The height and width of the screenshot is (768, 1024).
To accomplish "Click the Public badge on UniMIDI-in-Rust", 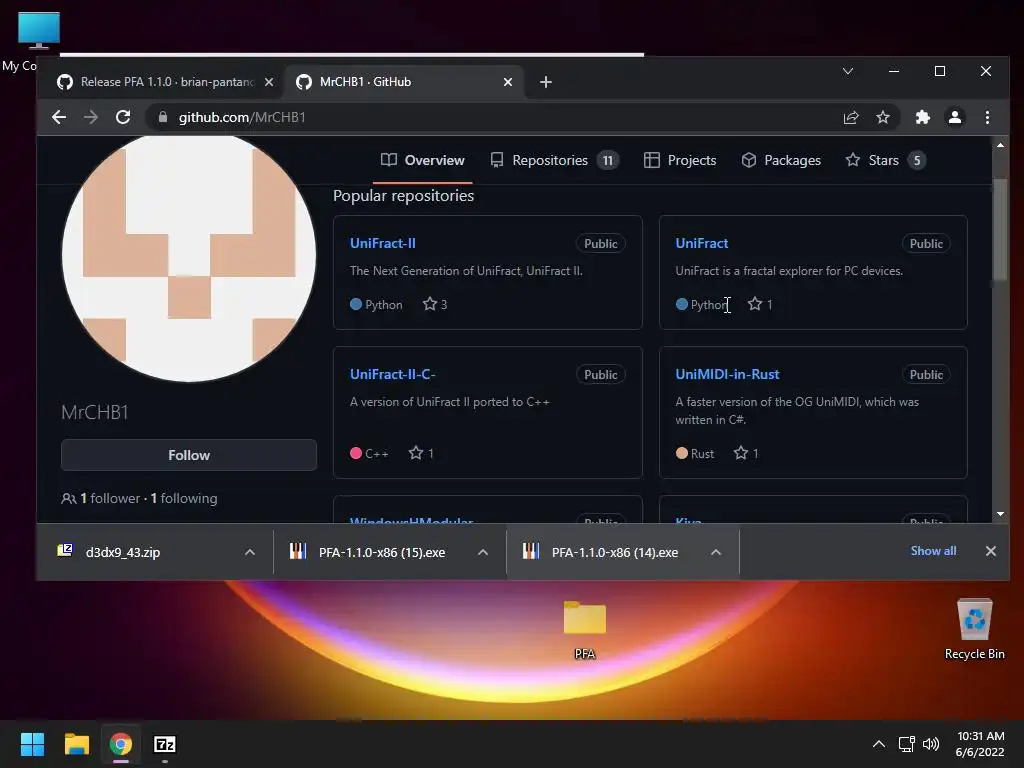I will coord(926,375).
